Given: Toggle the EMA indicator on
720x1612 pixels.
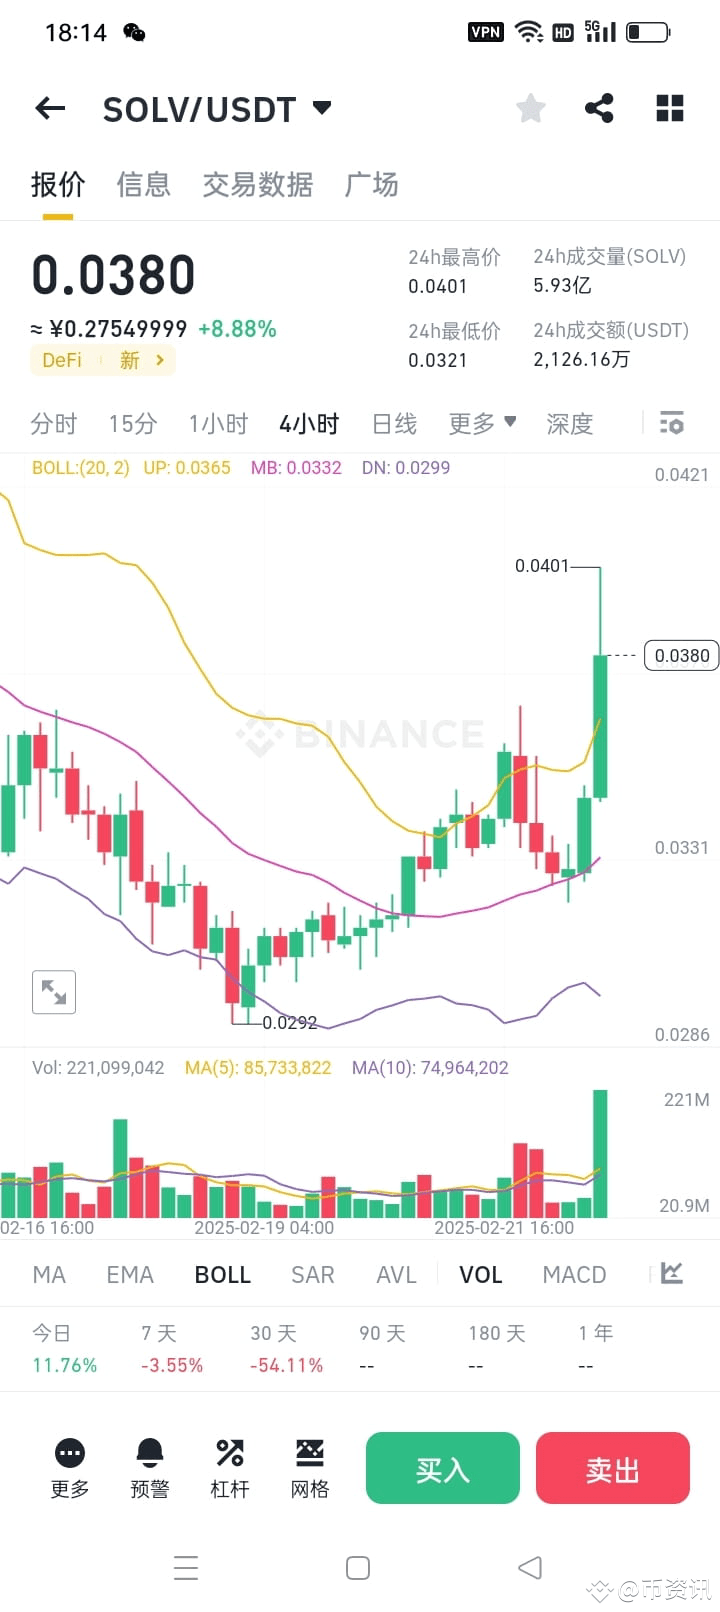Looking at the screenshot, I should point(129,1274).
